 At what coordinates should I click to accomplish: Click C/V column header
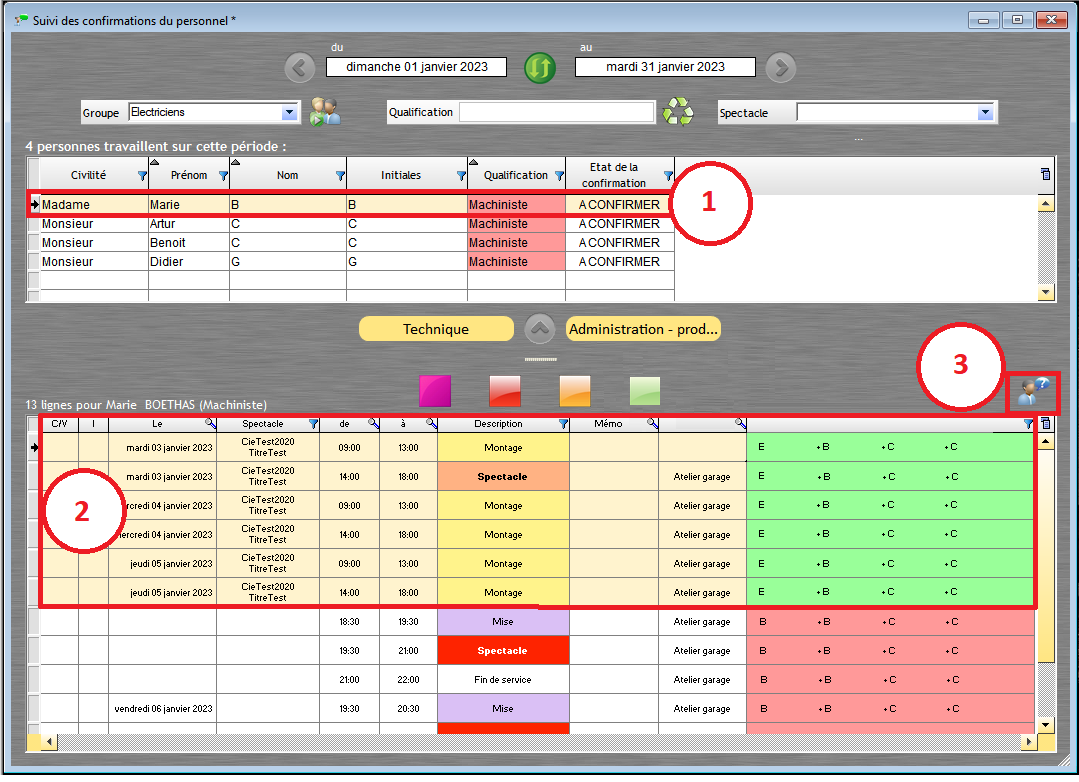click(x=59, y=424)
